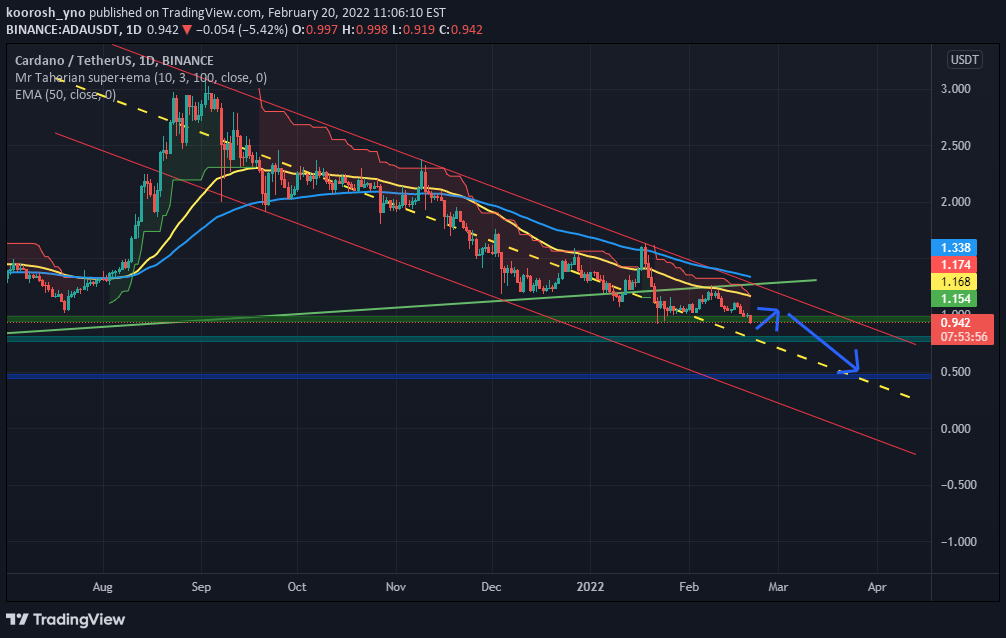Click the green 1.154 price label
The height and width of the screenshot is (638, 1006).
pyautogui.click(x=955, y=298)
